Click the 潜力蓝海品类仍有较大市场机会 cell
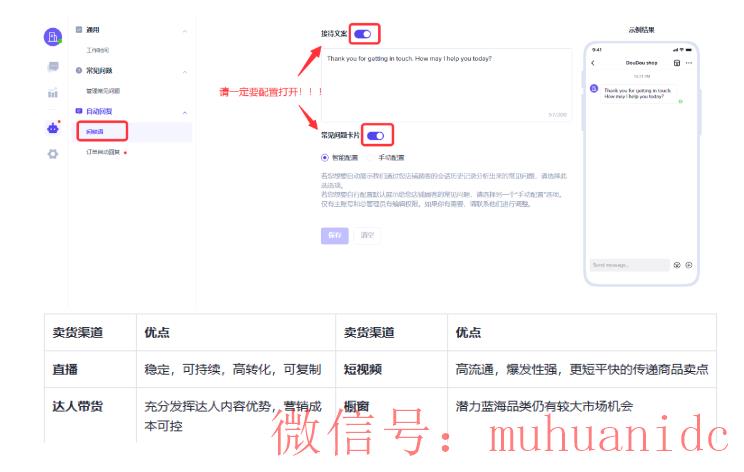 point(582,415)
